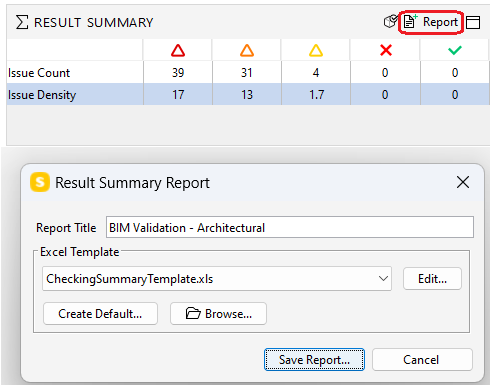Viewport: 490px width, 385px height.
Task: Open the Excel Template dropdown
Action: [217, 279]
